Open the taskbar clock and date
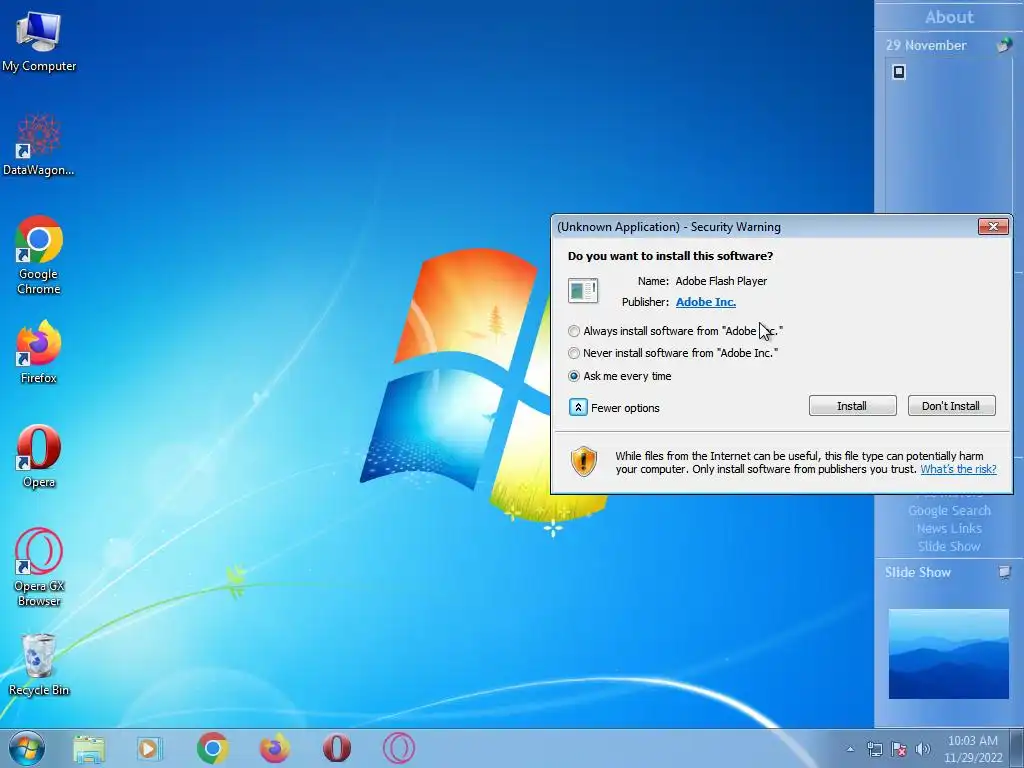Viewport: 1024px width, 768px height. click(972, 749)
